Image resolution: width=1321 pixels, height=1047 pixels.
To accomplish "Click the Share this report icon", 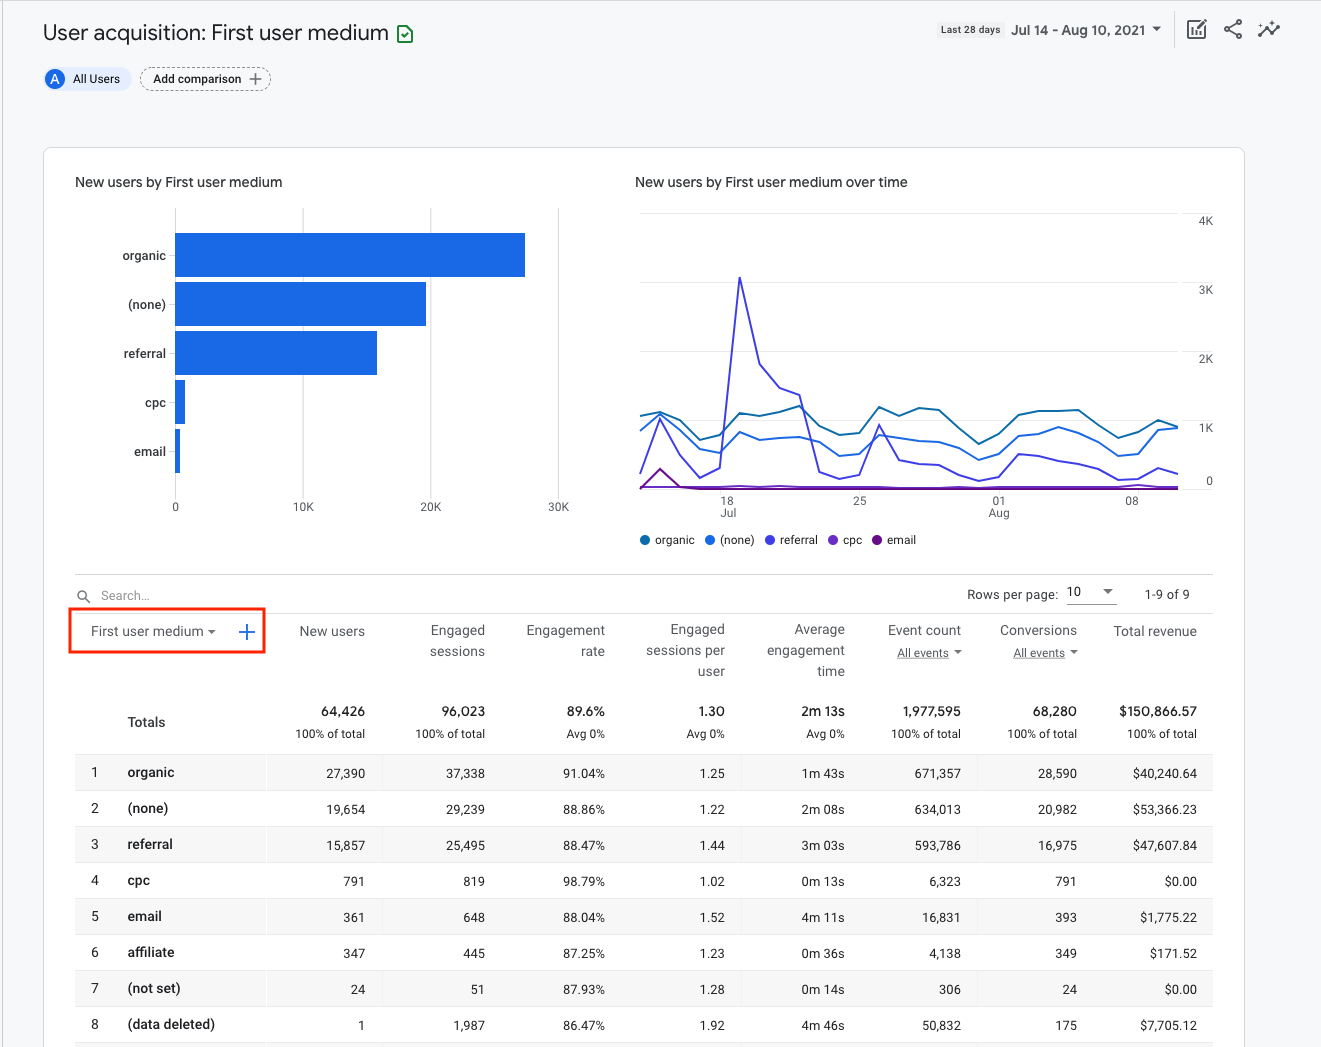I will click(1232, 29).
